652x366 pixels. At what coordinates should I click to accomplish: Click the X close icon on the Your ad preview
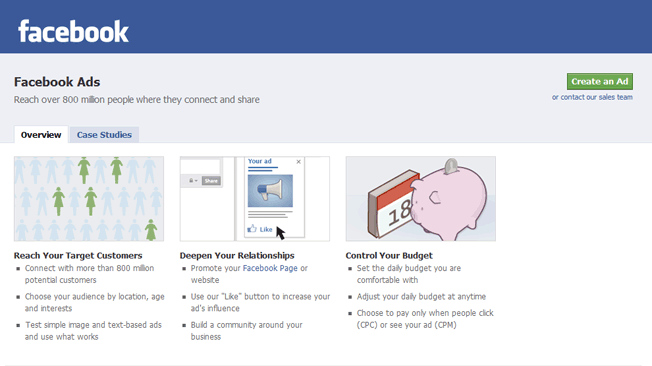pos(299,161)
